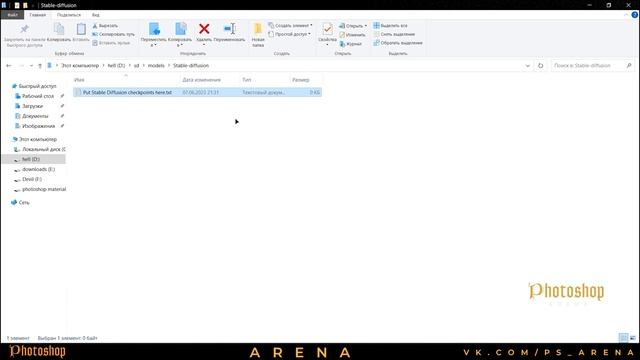This screenshot has height=360, width=640.
Task: Click the search magnifier icon
Action: (629, 66)
